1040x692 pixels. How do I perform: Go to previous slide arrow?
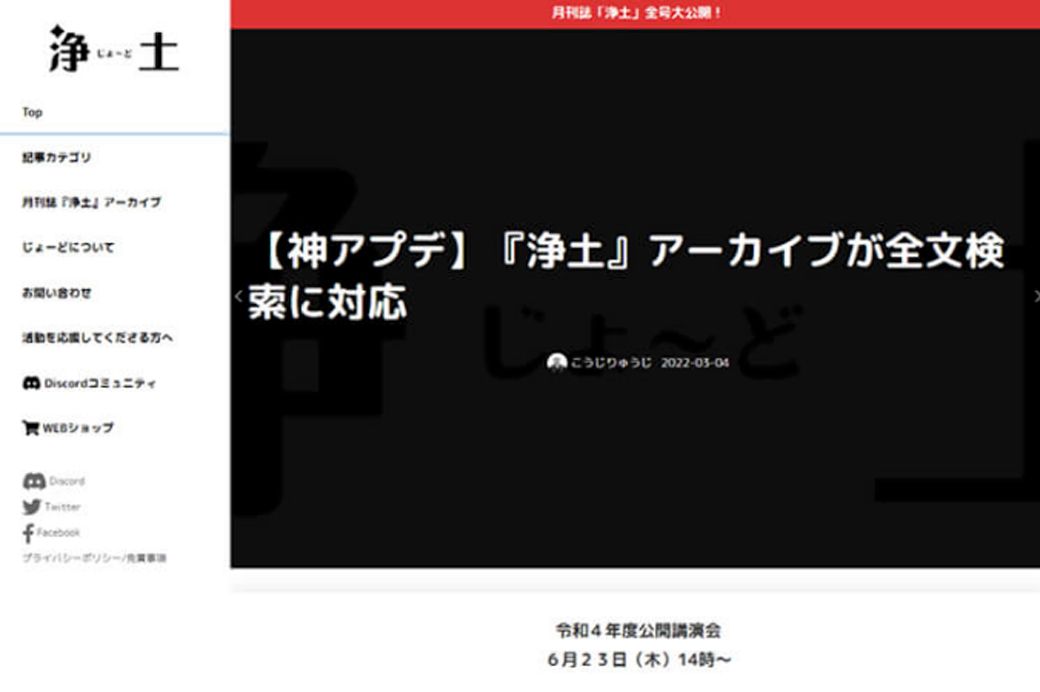pos(238,296)
